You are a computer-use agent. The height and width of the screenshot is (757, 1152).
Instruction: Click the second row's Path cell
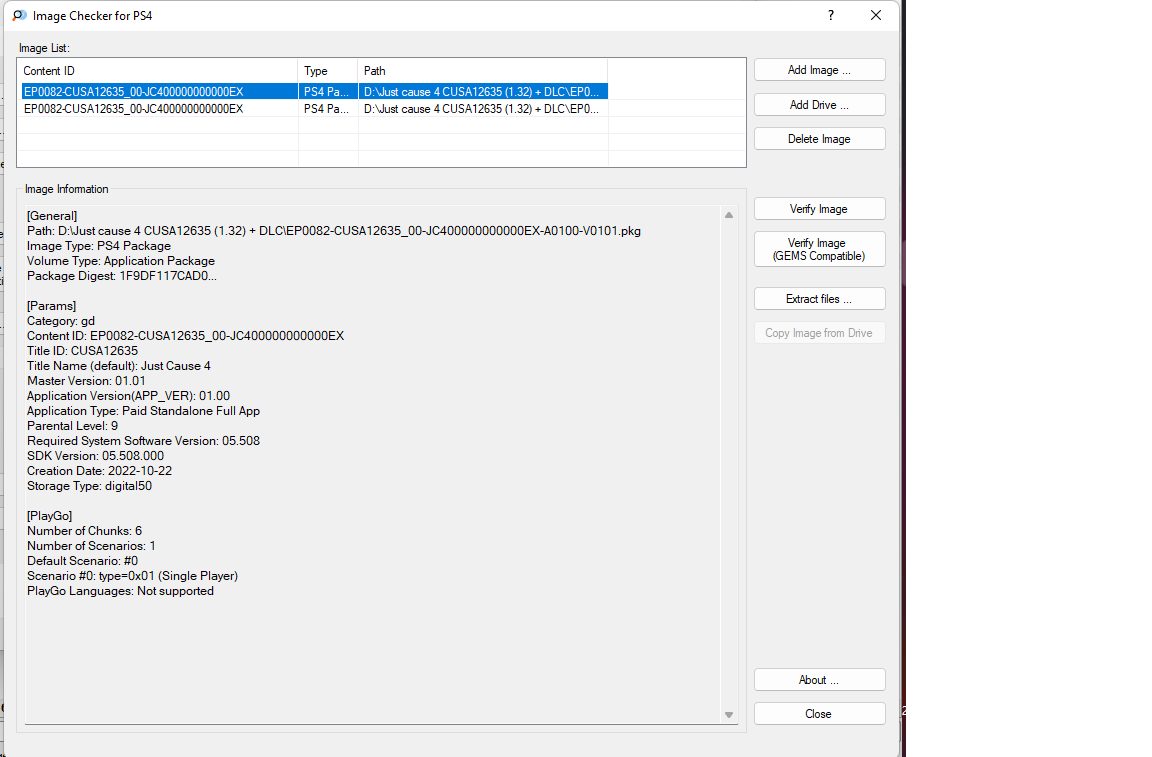(x=482, y=109)
